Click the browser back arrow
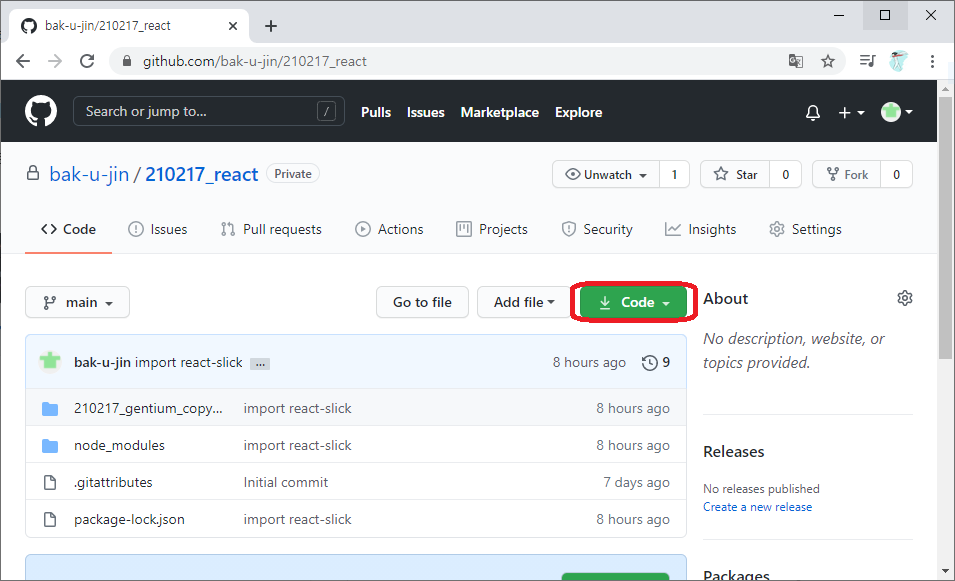The image size is (955, 581). (23, 61)
